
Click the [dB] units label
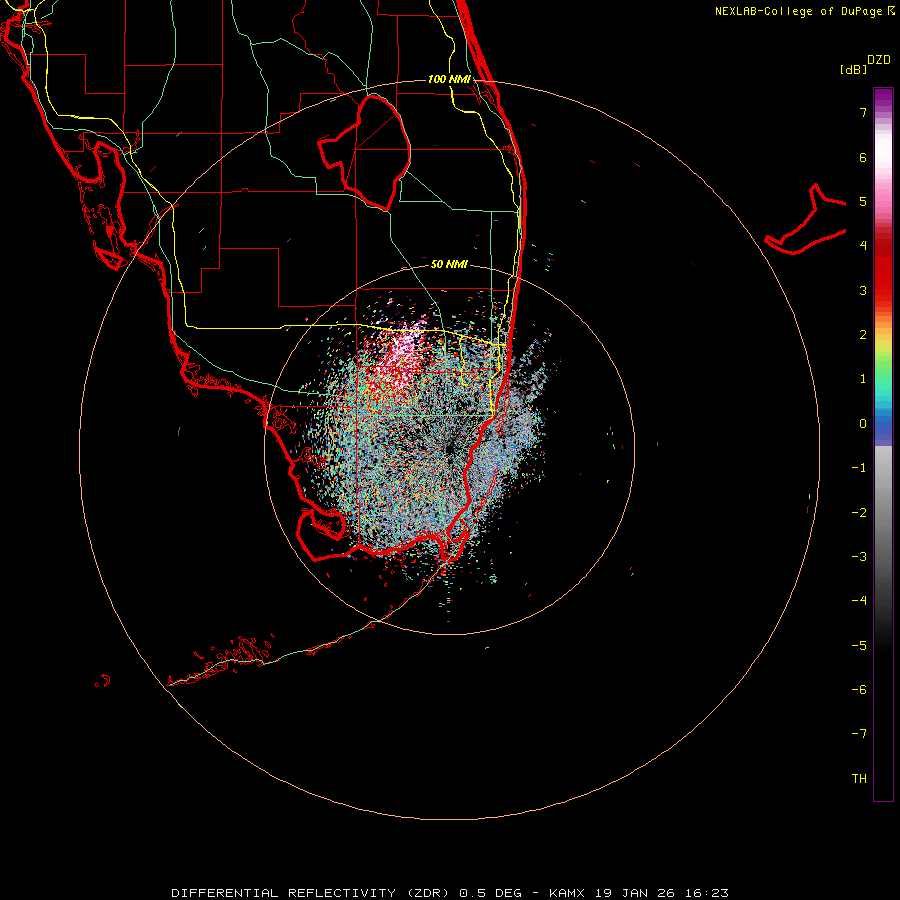pyautogui.click(x=854, y=69)
